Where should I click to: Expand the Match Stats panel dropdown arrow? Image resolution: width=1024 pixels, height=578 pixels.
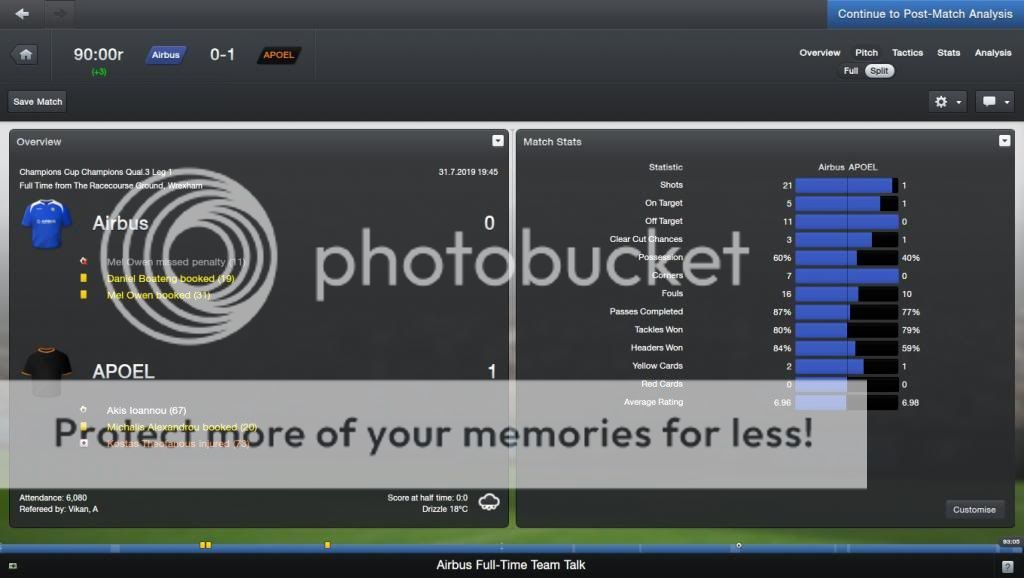(1005, 141)
